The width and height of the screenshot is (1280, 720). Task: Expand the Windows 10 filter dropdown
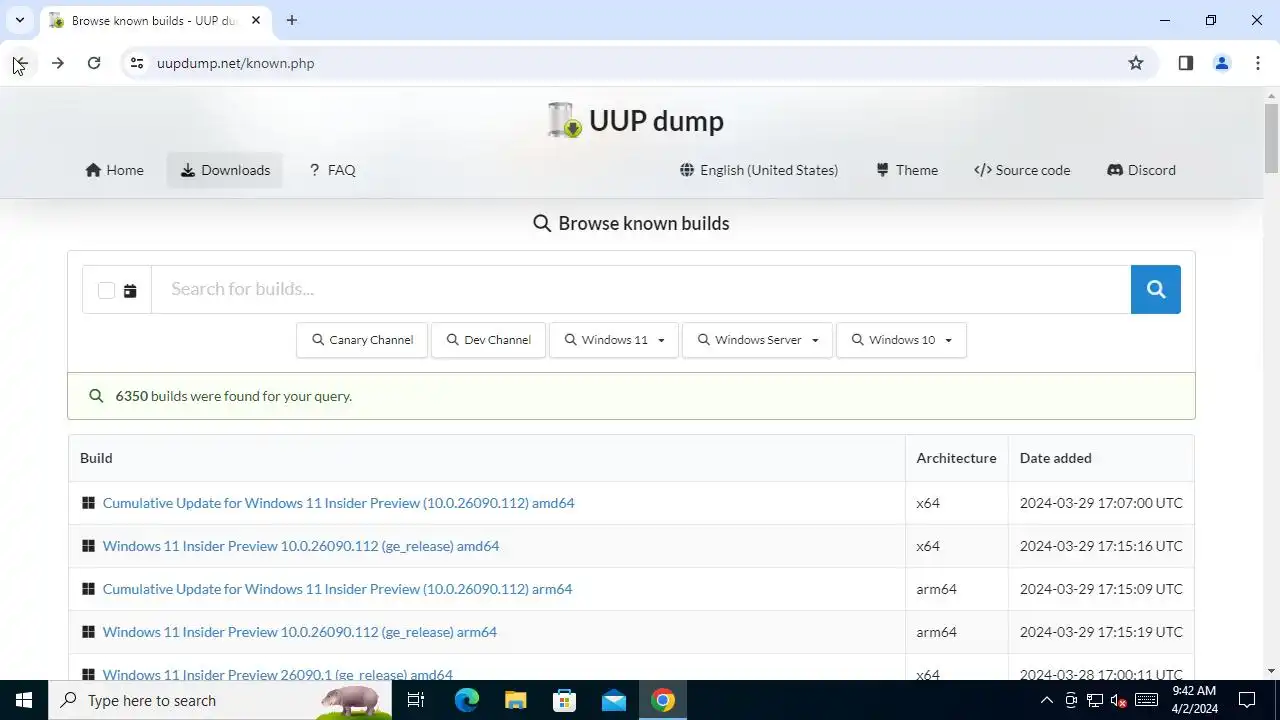coord(901,340)
